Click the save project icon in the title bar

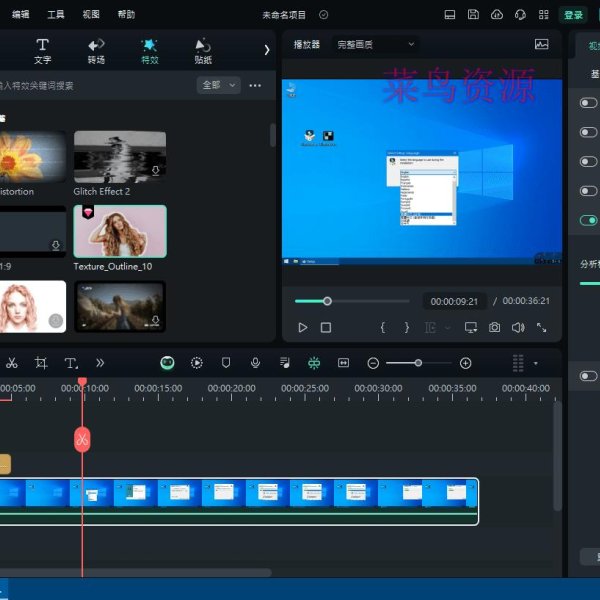(472, 15)
